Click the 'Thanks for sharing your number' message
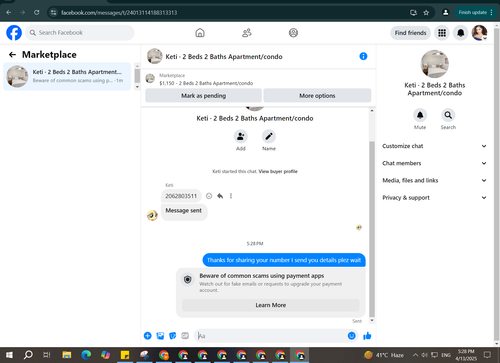The image size is (500, 363). [284, 260]
